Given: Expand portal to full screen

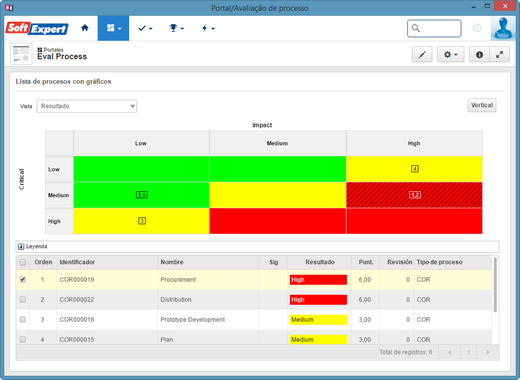Looking at the screenshot, I should (499, 55).
